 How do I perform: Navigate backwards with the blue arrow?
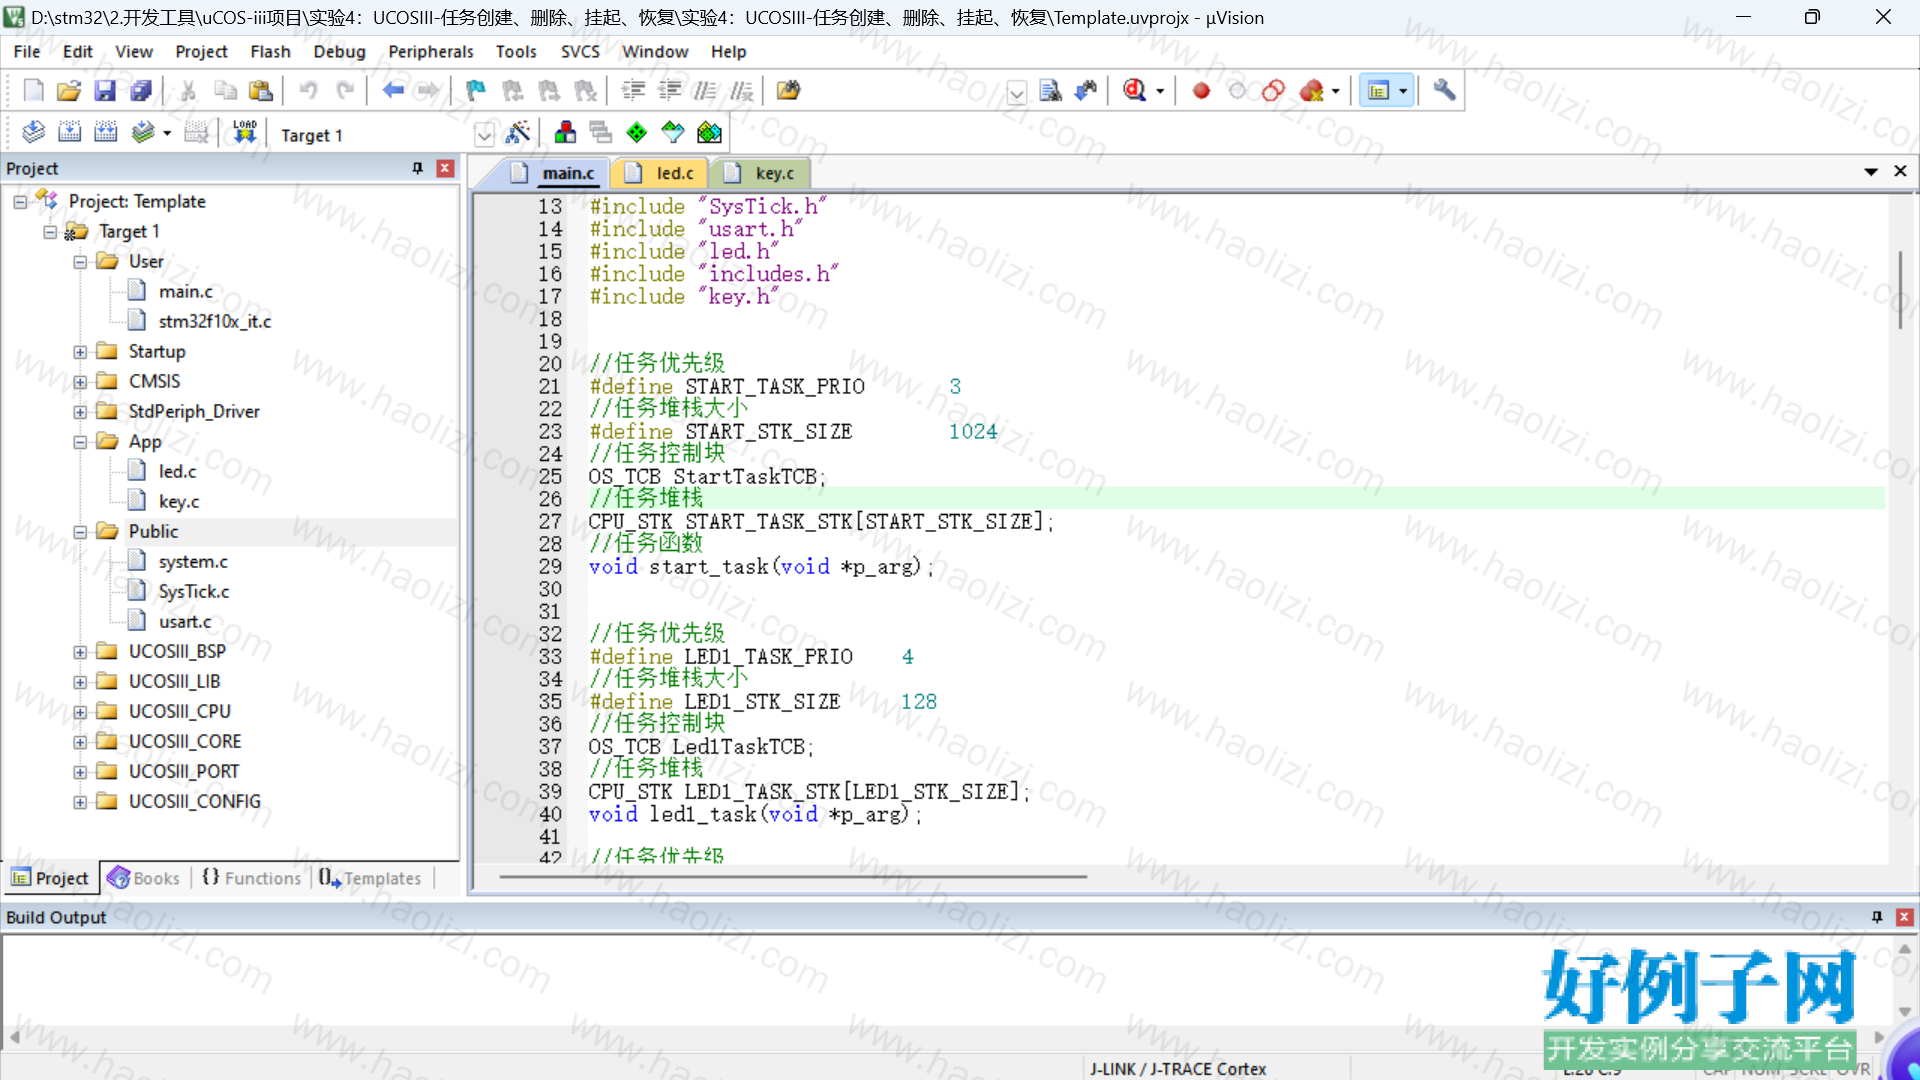click(393, 91)
